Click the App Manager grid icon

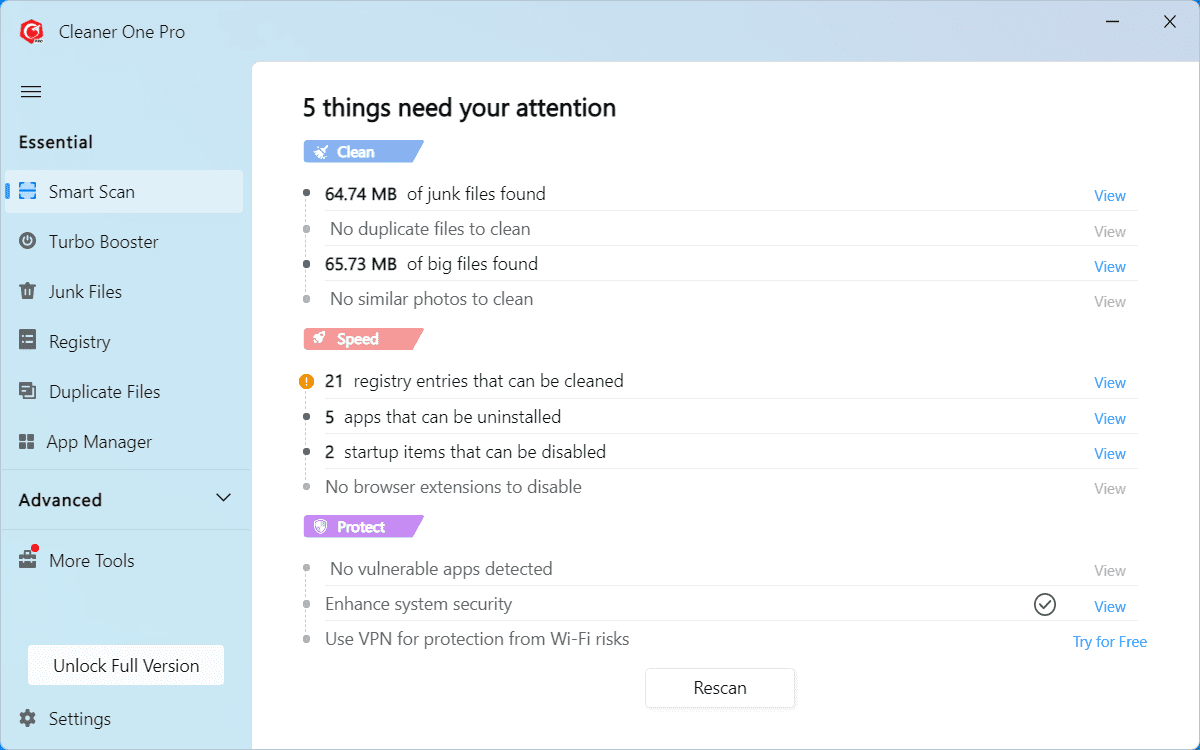tap(27, 441)
